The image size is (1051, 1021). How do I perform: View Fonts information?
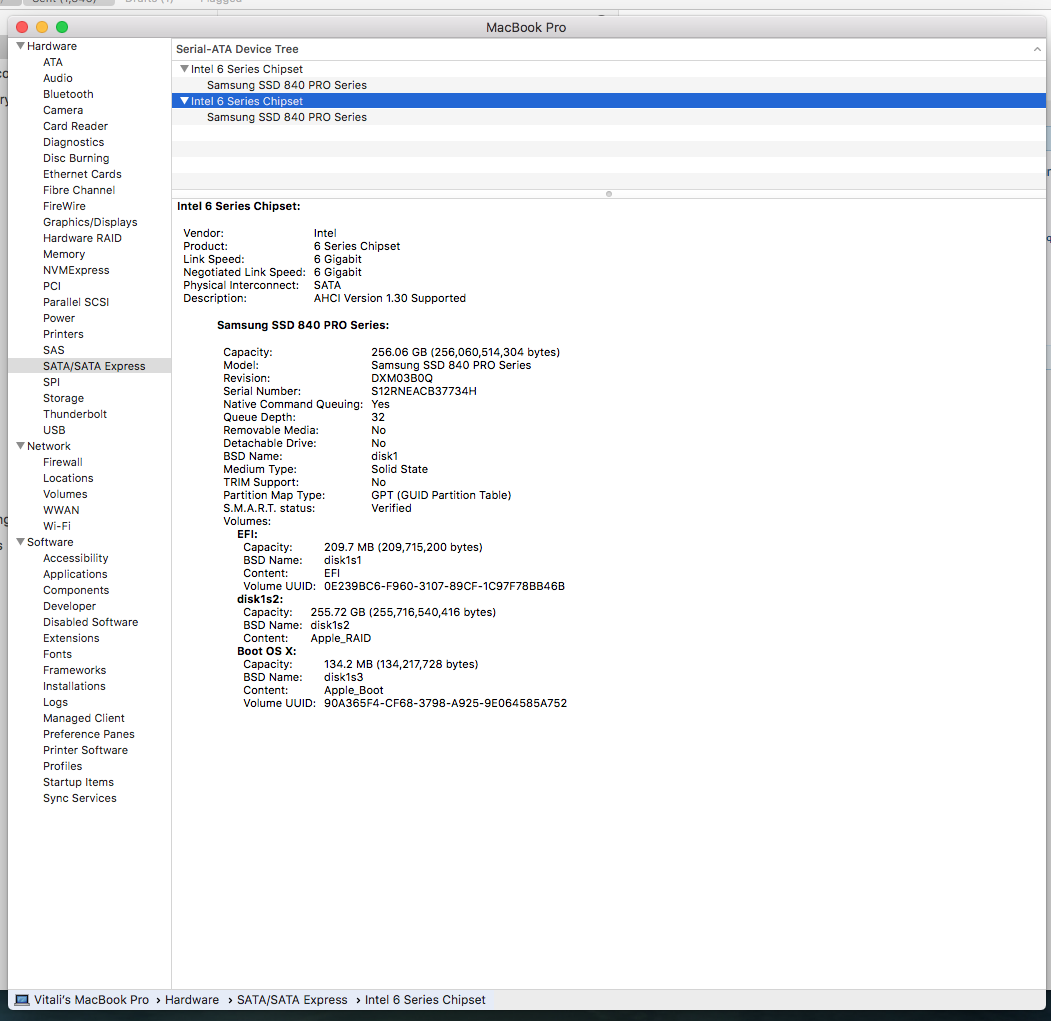pos(57,654)
